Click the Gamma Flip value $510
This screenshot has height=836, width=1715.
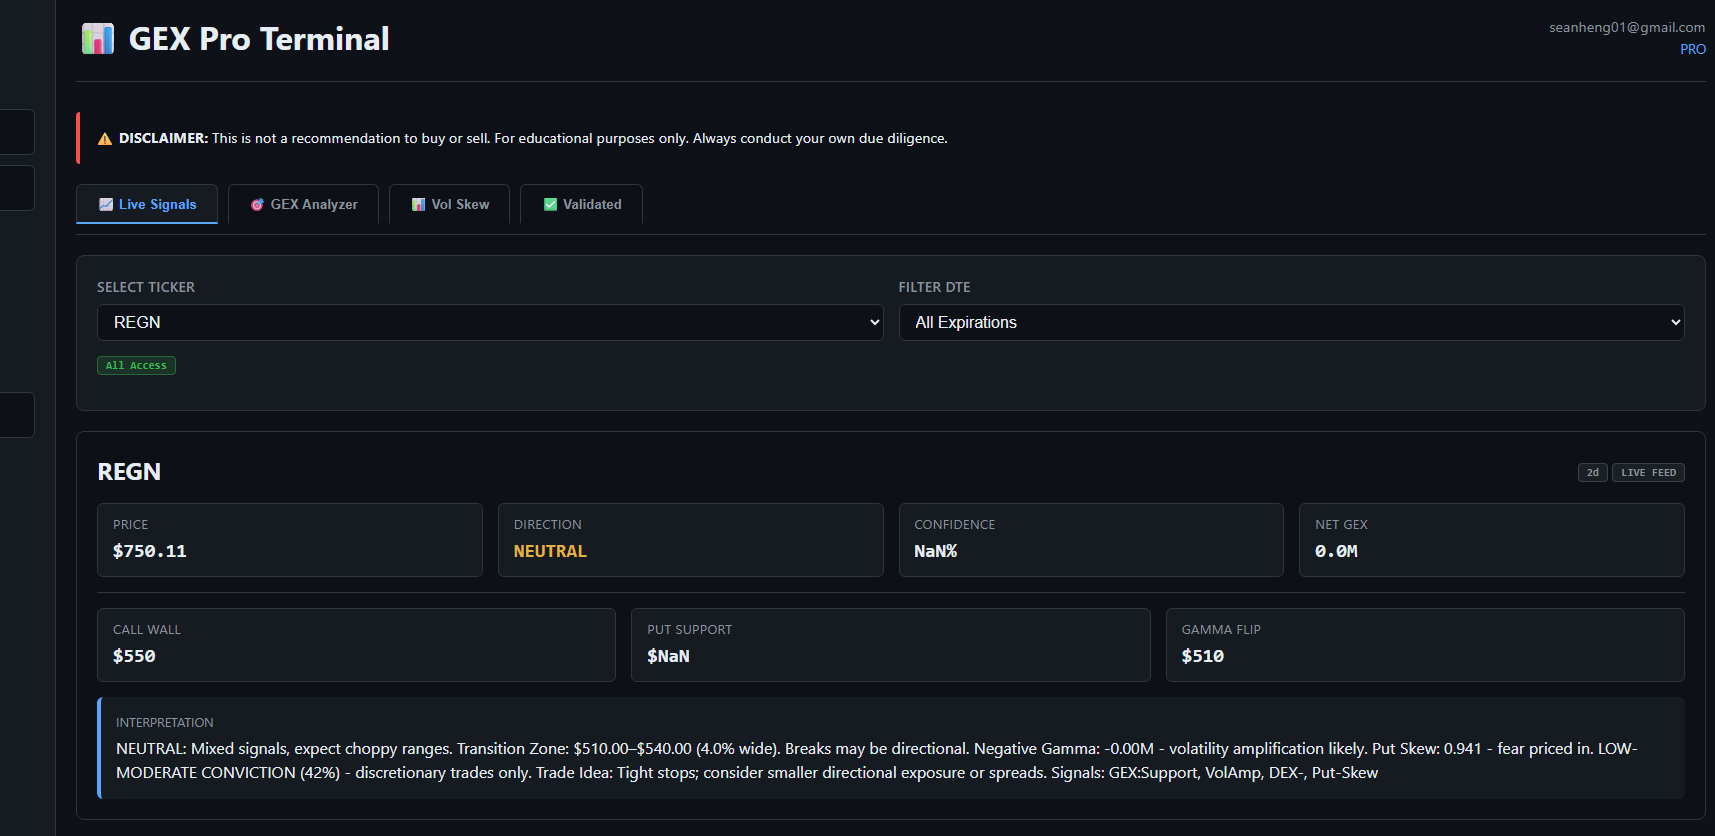coord(1203,656)
